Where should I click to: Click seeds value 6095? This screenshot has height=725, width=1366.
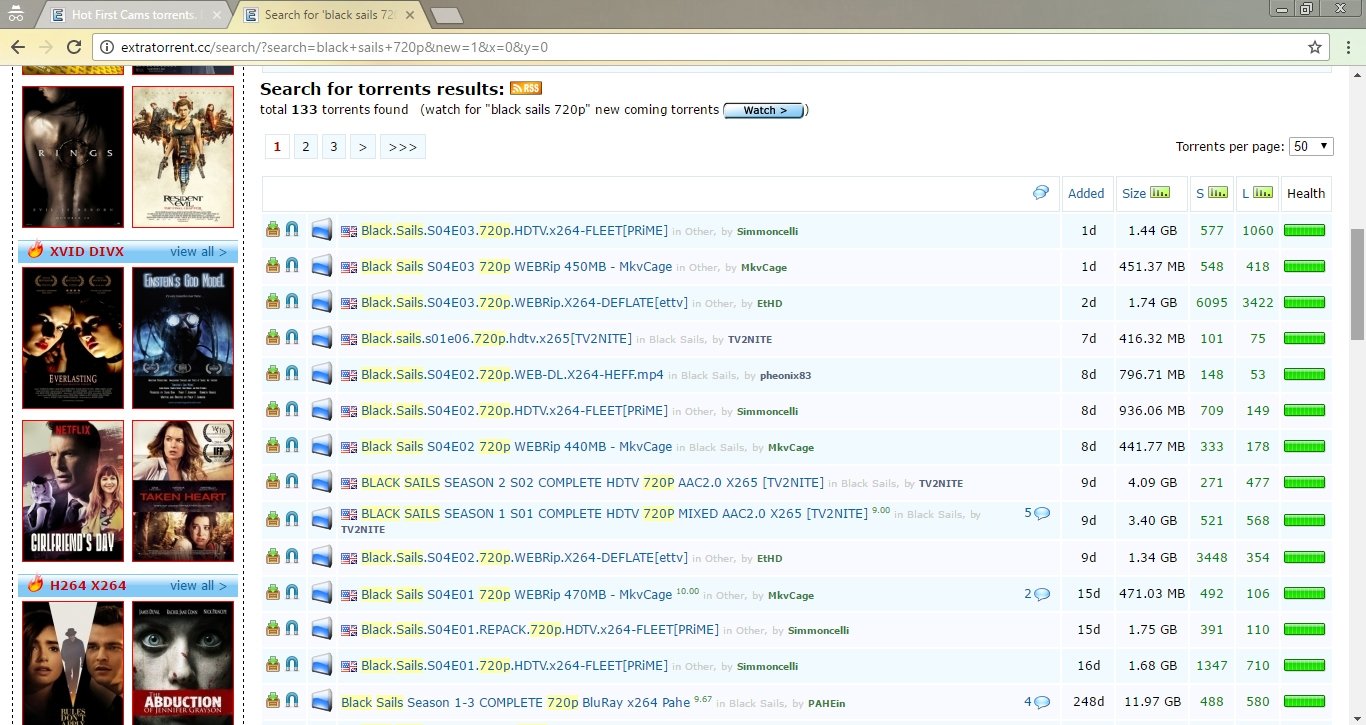point(1211,302)
